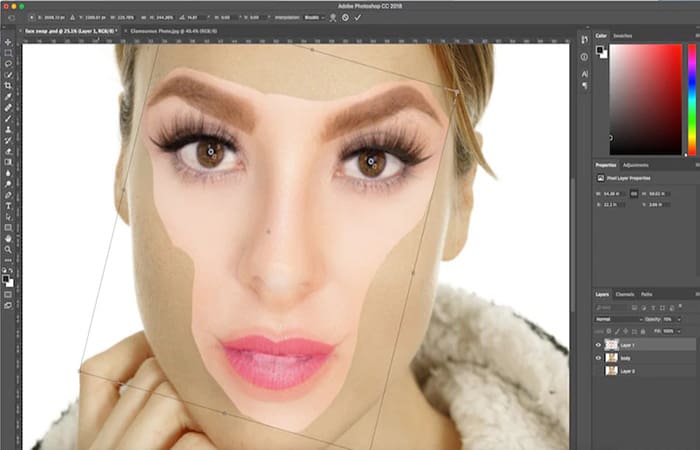Image resolution: width=700 pixels, height=450 pixels.
Task: Click the rainbow hue slider strip
Action: (x=691, y=98)
